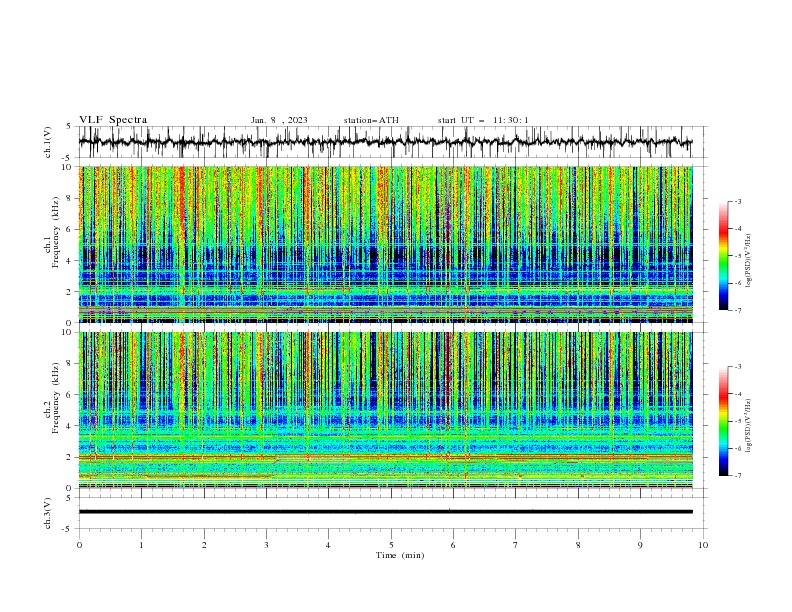Click the ch.1 Frequency (kHz) axis label
The height and width of the screenshot is (612, 792).
click(x=52, y=231)
